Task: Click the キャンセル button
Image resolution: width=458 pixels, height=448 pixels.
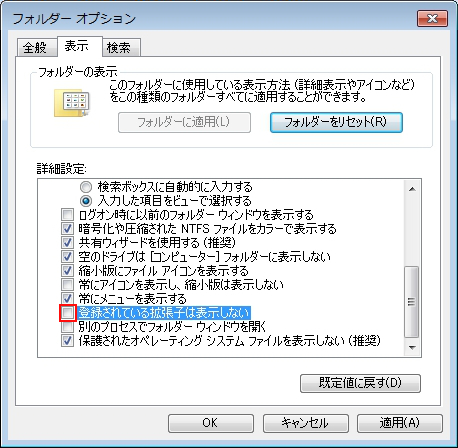Action: pos(306,423)
